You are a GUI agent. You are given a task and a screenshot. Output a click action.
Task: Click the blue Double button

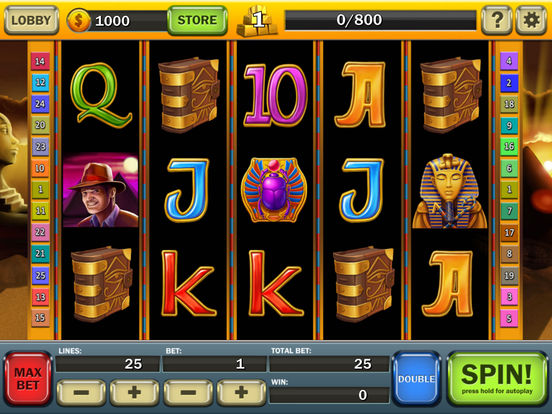(x=416, y=379)
